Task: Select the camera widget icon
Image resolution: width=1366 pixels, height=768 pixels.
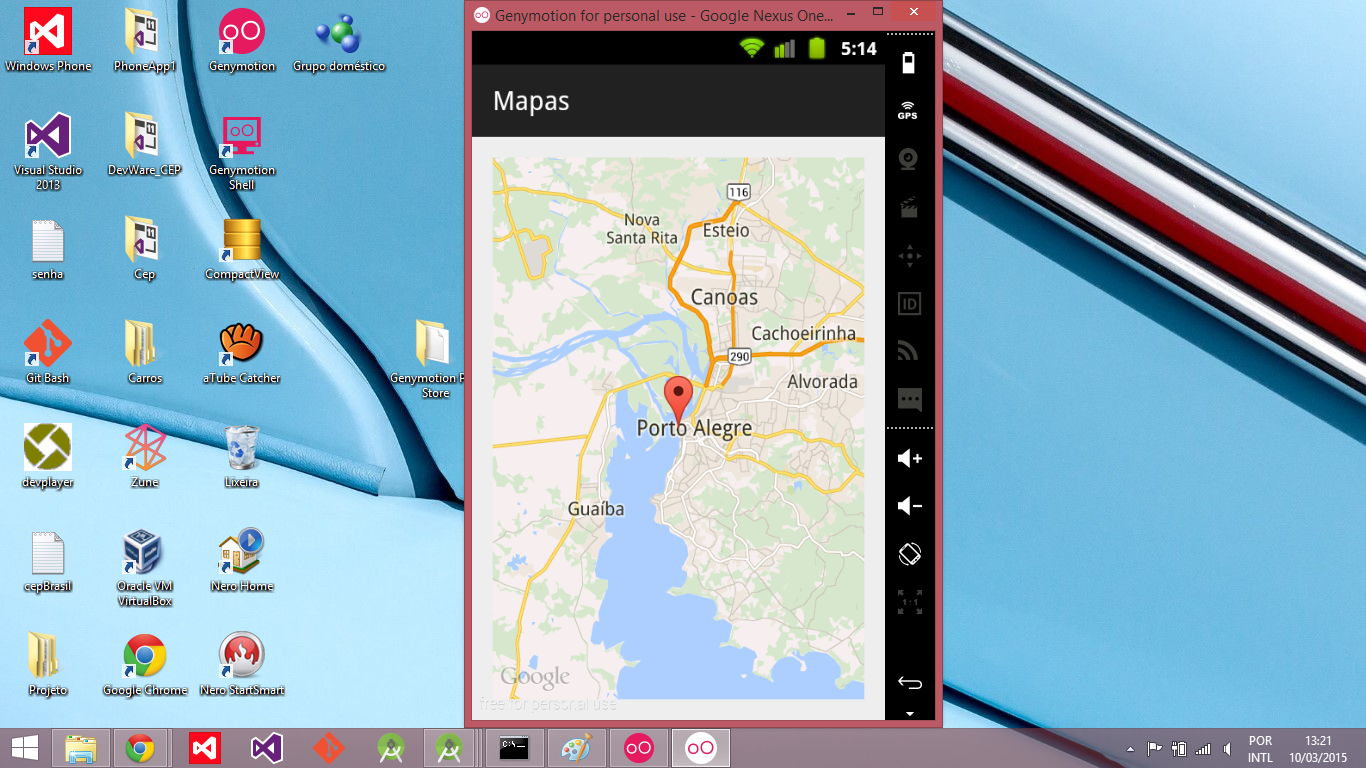Action: 909,160
